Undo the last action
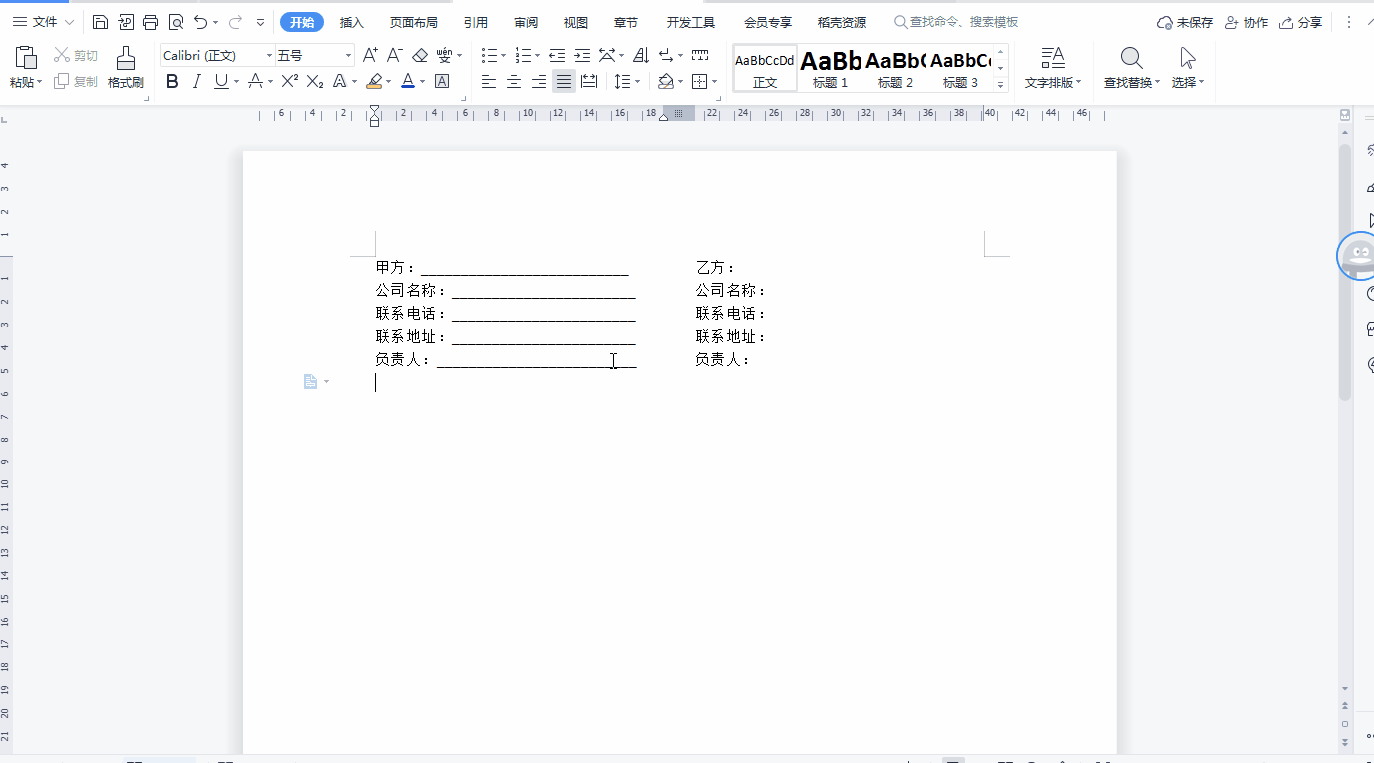Screen dimensions: 1374x763 (201, 22)
